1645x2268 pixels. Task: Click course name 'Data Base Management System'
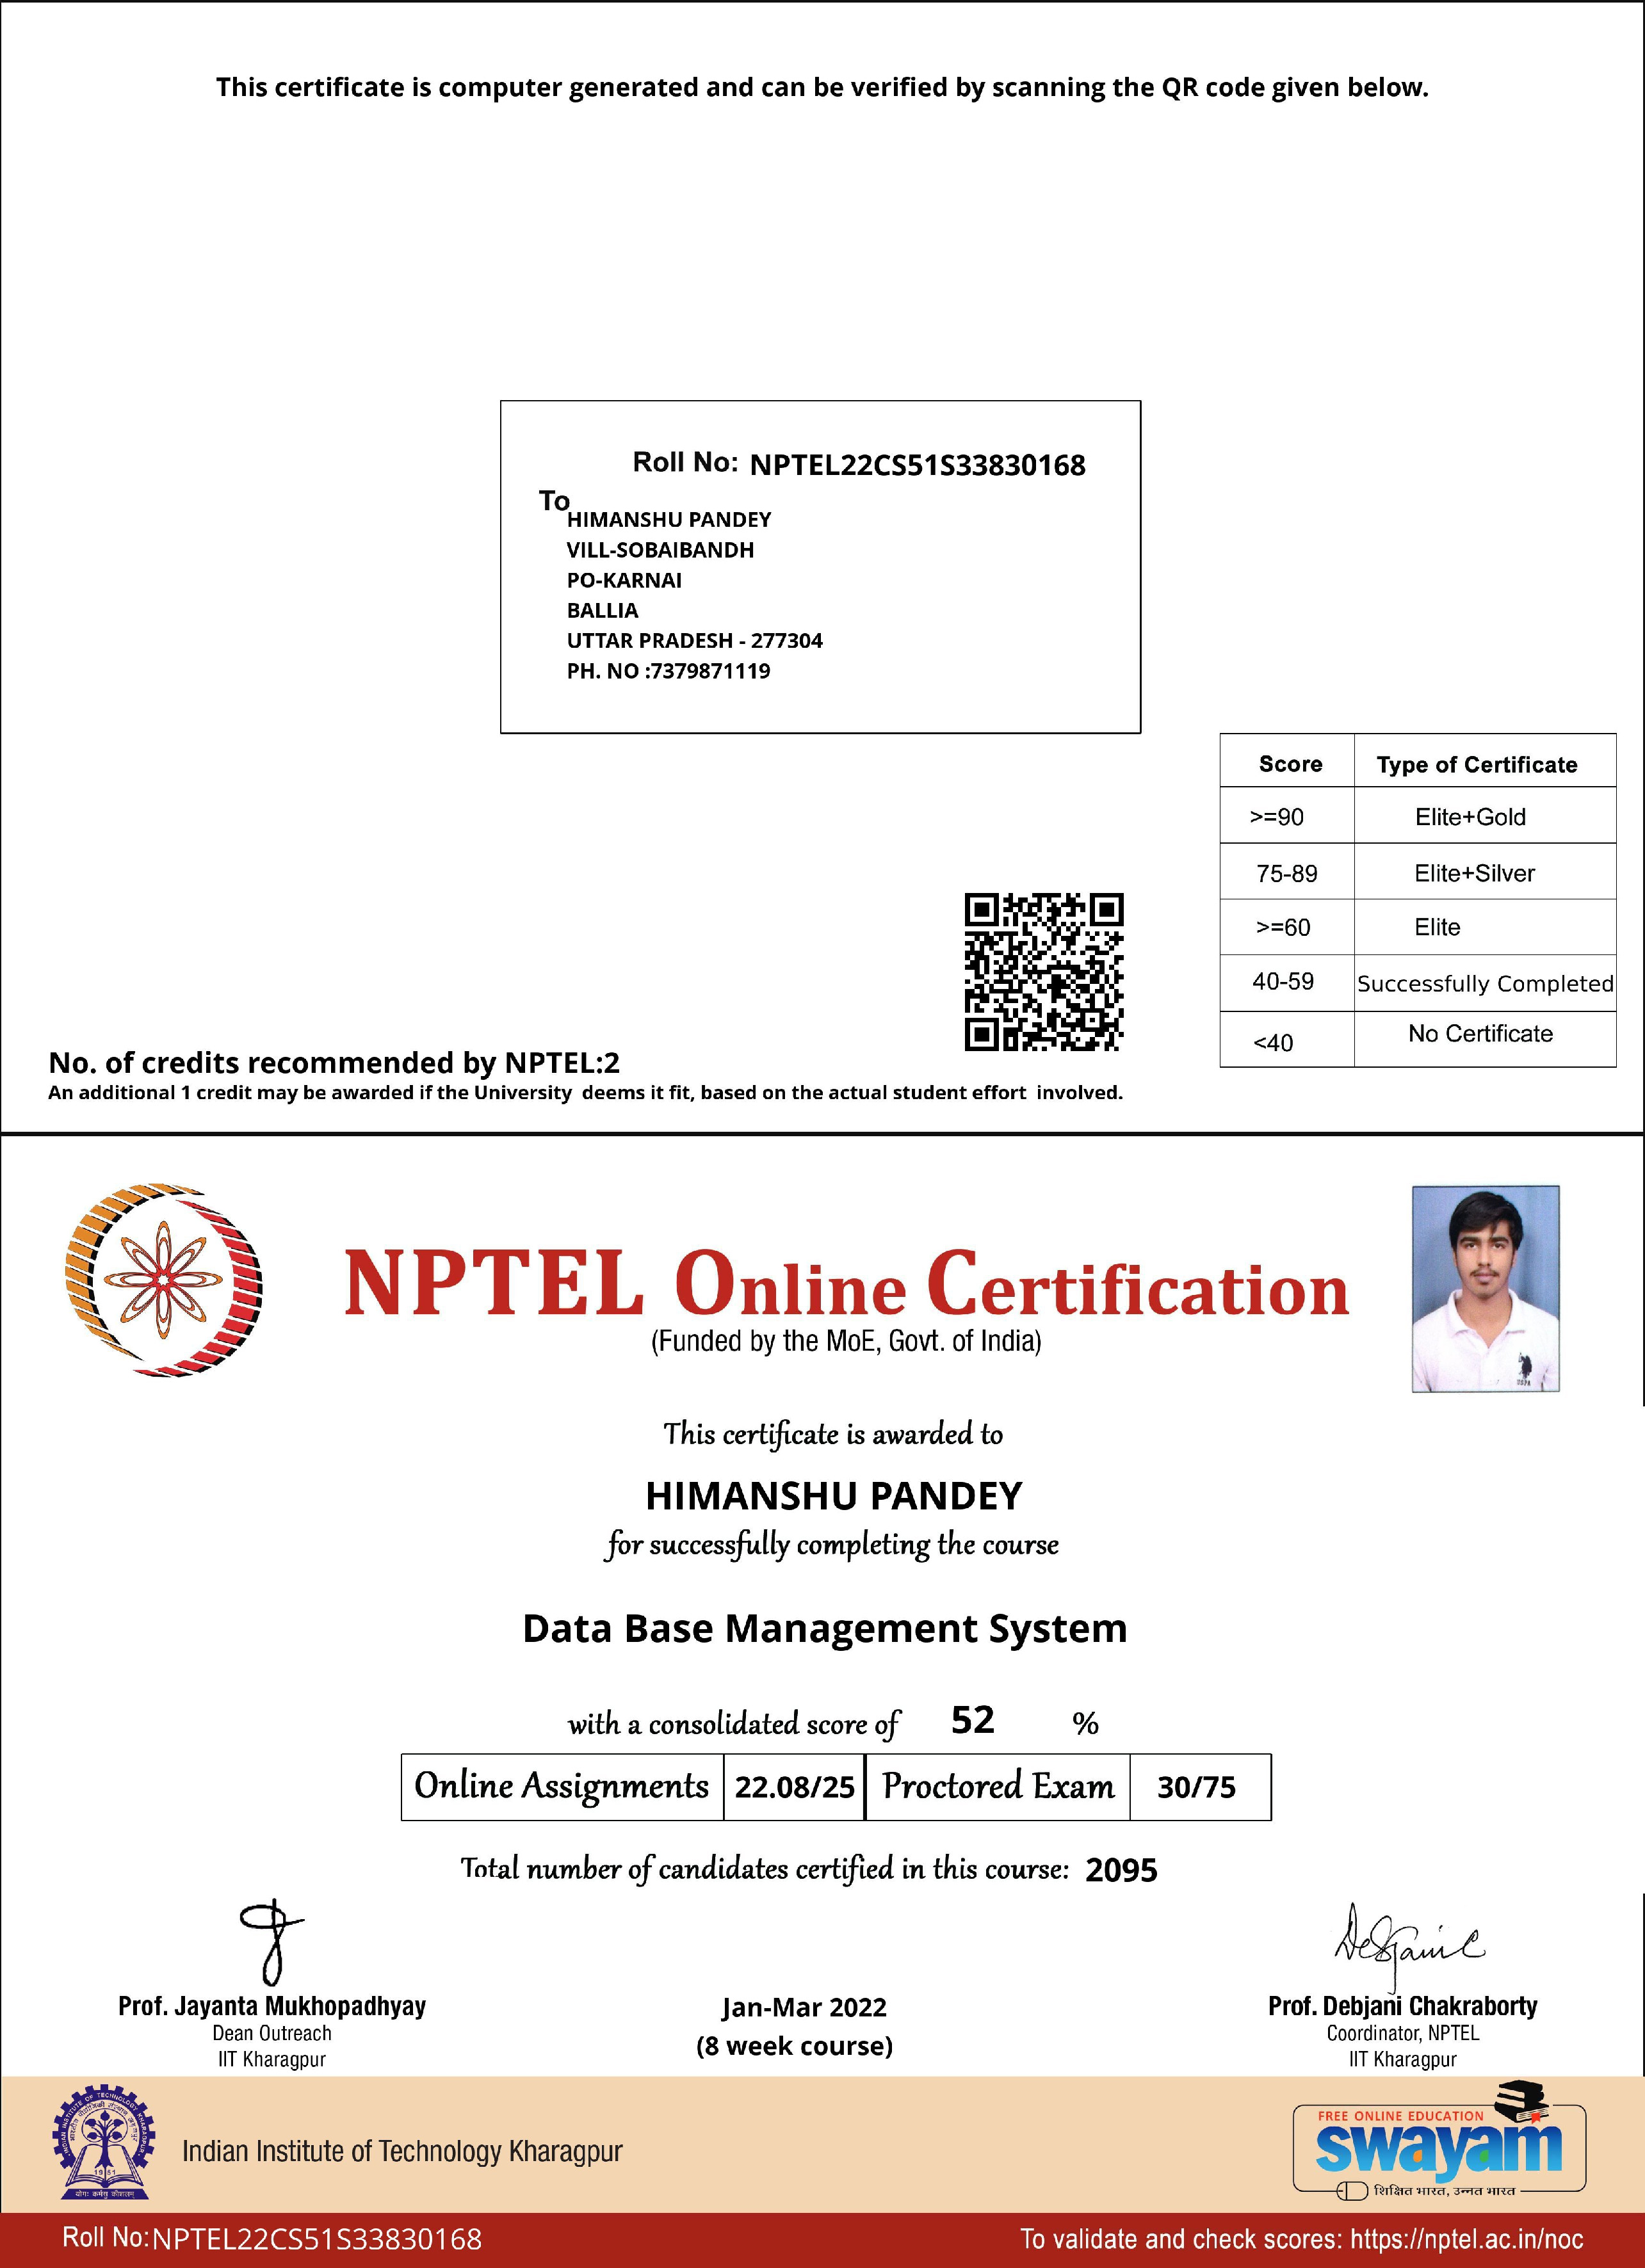[x=825, y=1629]
